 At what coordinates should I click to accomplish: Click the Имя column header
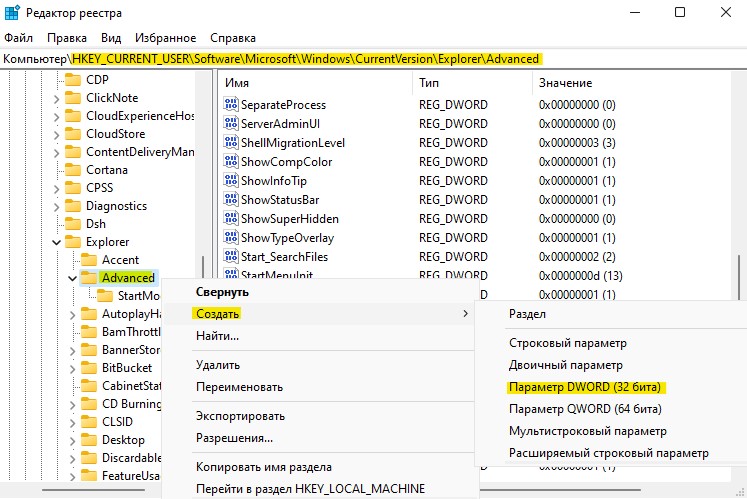coord(316,82)
